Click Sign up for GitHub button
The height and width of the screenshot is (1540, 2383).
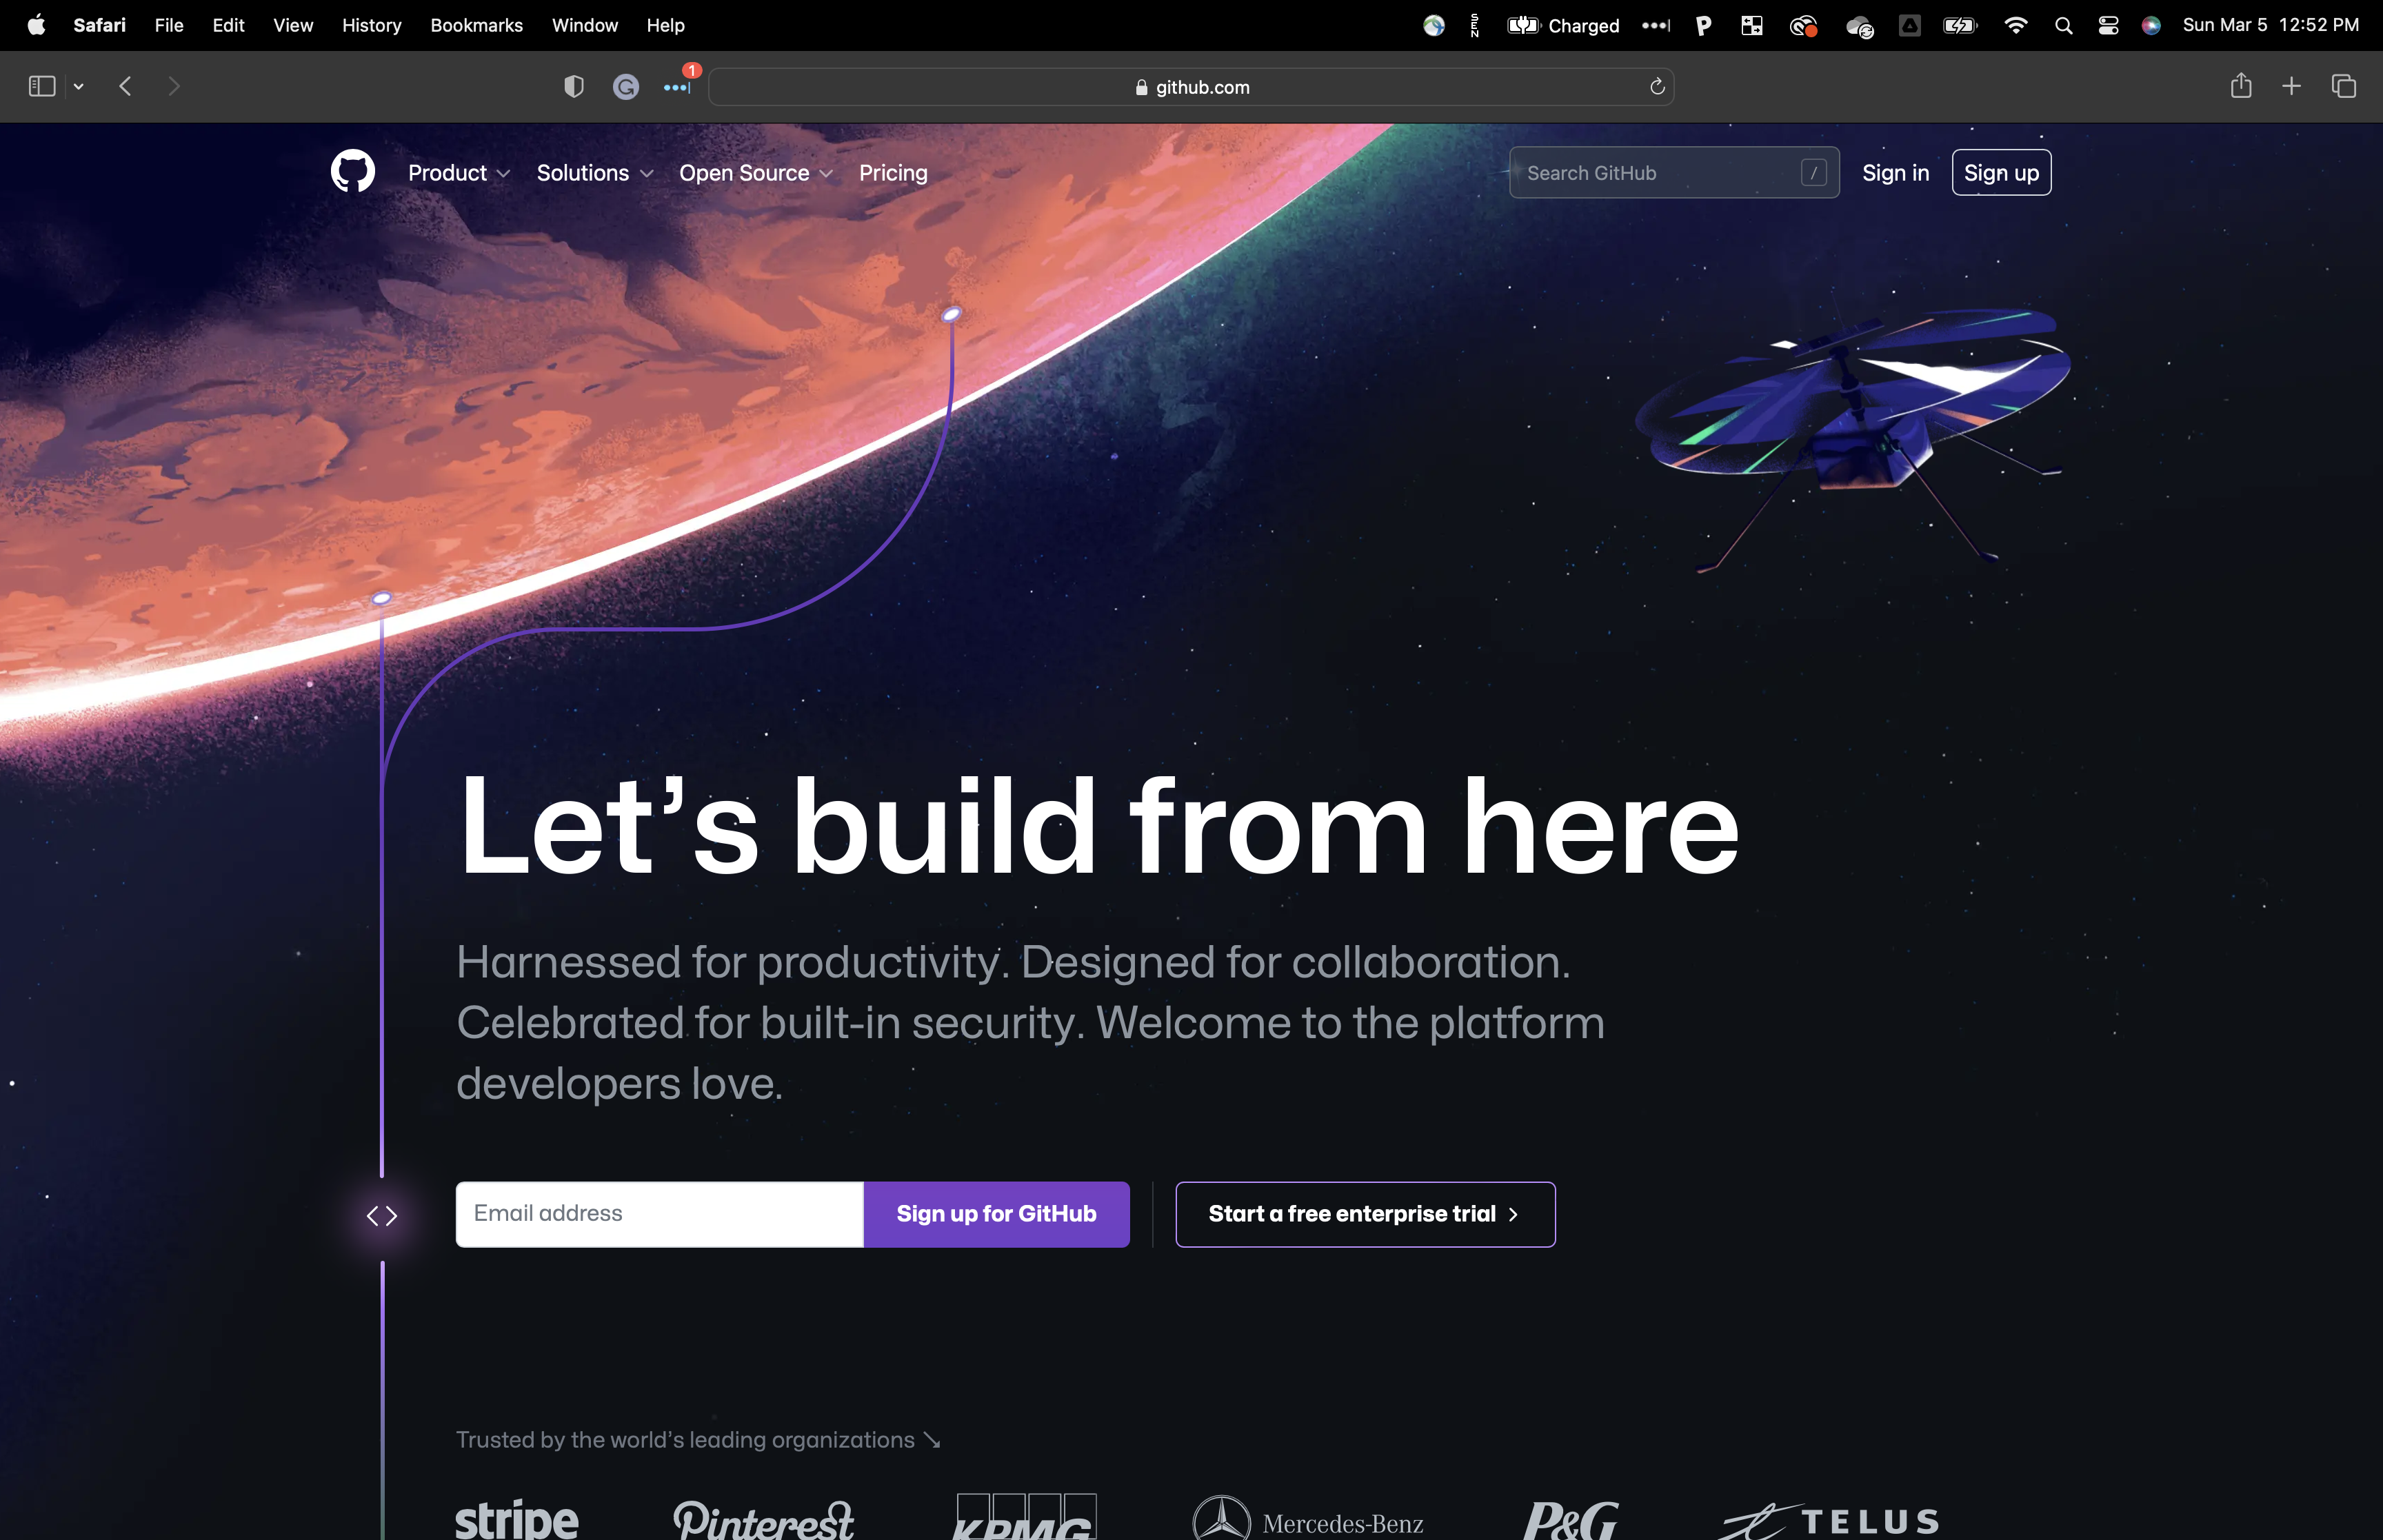[x=996, y=1214]
